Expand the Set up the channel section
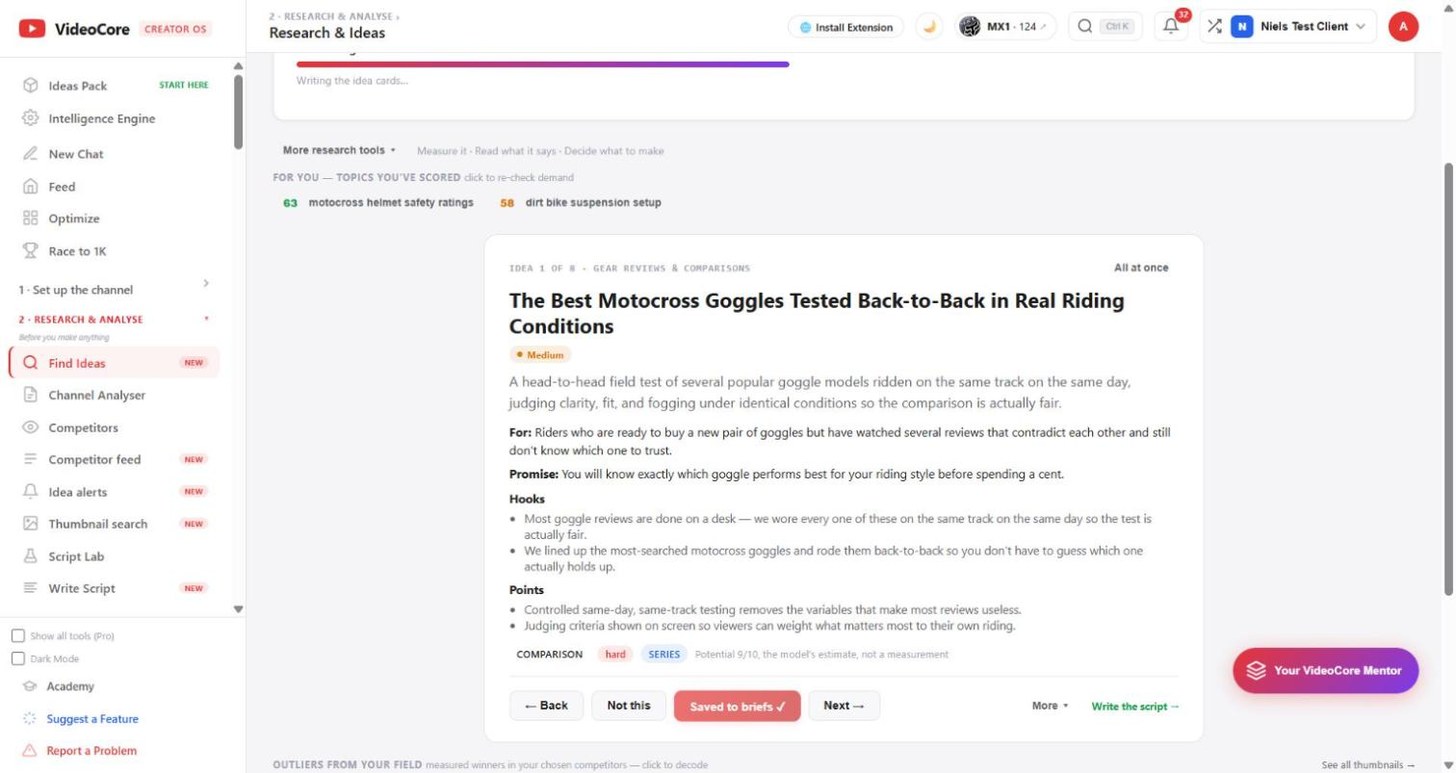The width and height of the screenshot is (1456, 773). point(114,290)
